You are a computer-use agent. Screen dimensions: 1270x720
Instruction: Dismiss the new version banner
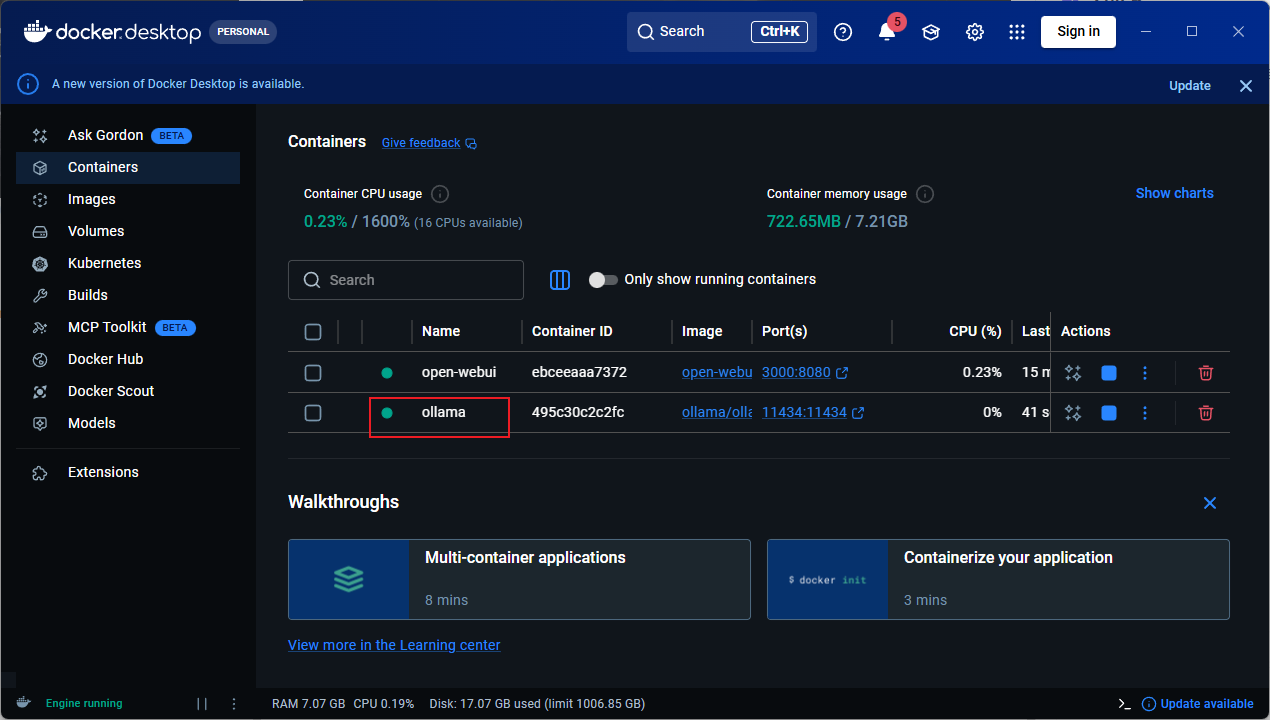pyautogui.click(x=1246, y=86)
